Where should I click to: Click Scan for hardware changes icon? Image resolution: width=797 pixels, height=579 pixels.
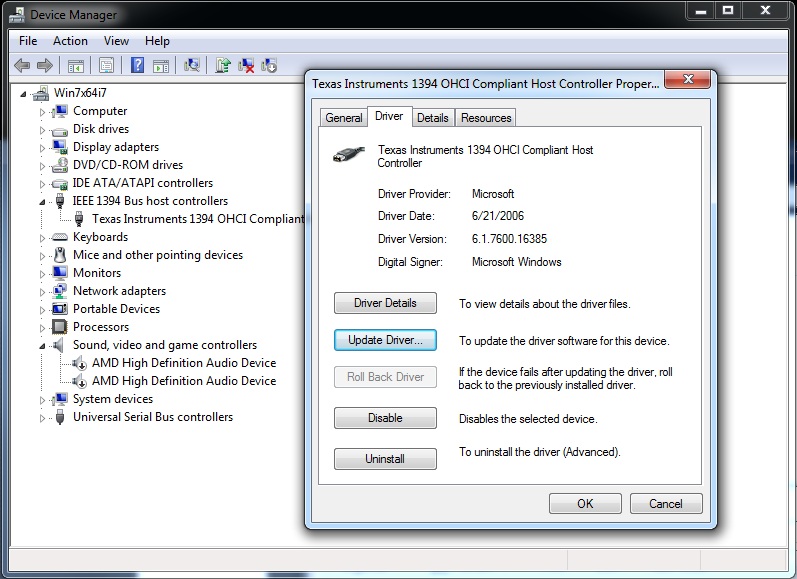click(x=192, y=65)
